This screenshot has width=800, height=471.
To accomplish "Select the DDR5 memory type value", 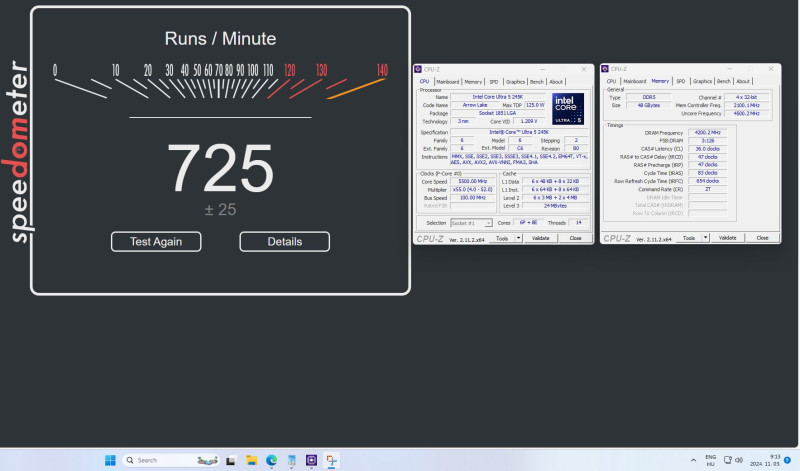I will (x=649, y=97).
